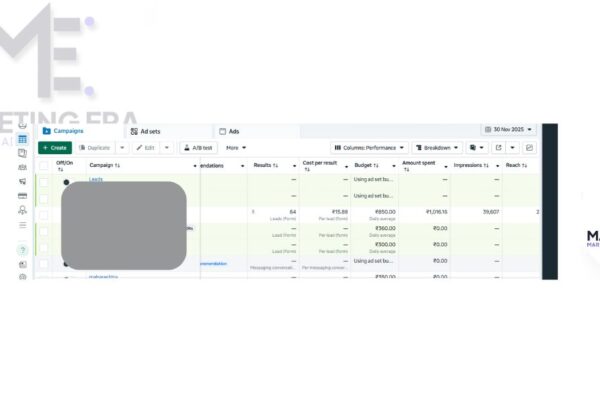This screenshot has height=419, width=600.
Task: Switch to the Campaigns tab
Action: pyautogui.click(x=63, y=131)
